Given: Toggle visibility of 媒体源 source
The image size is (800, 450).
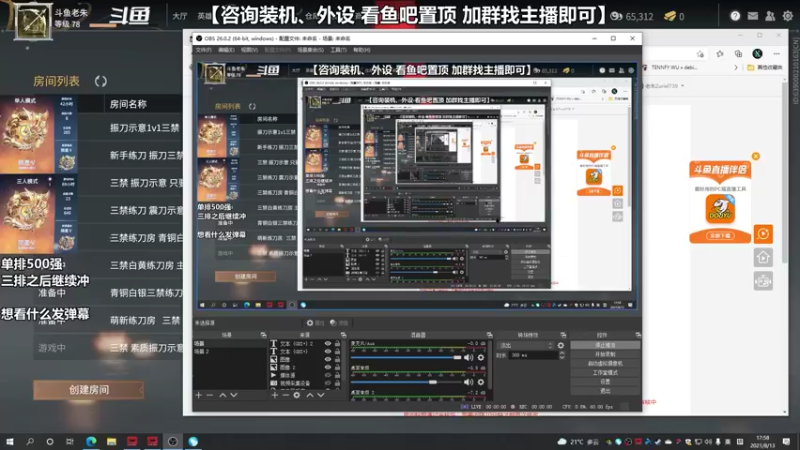Looking at the screenshot, I should tap(328, 375).
